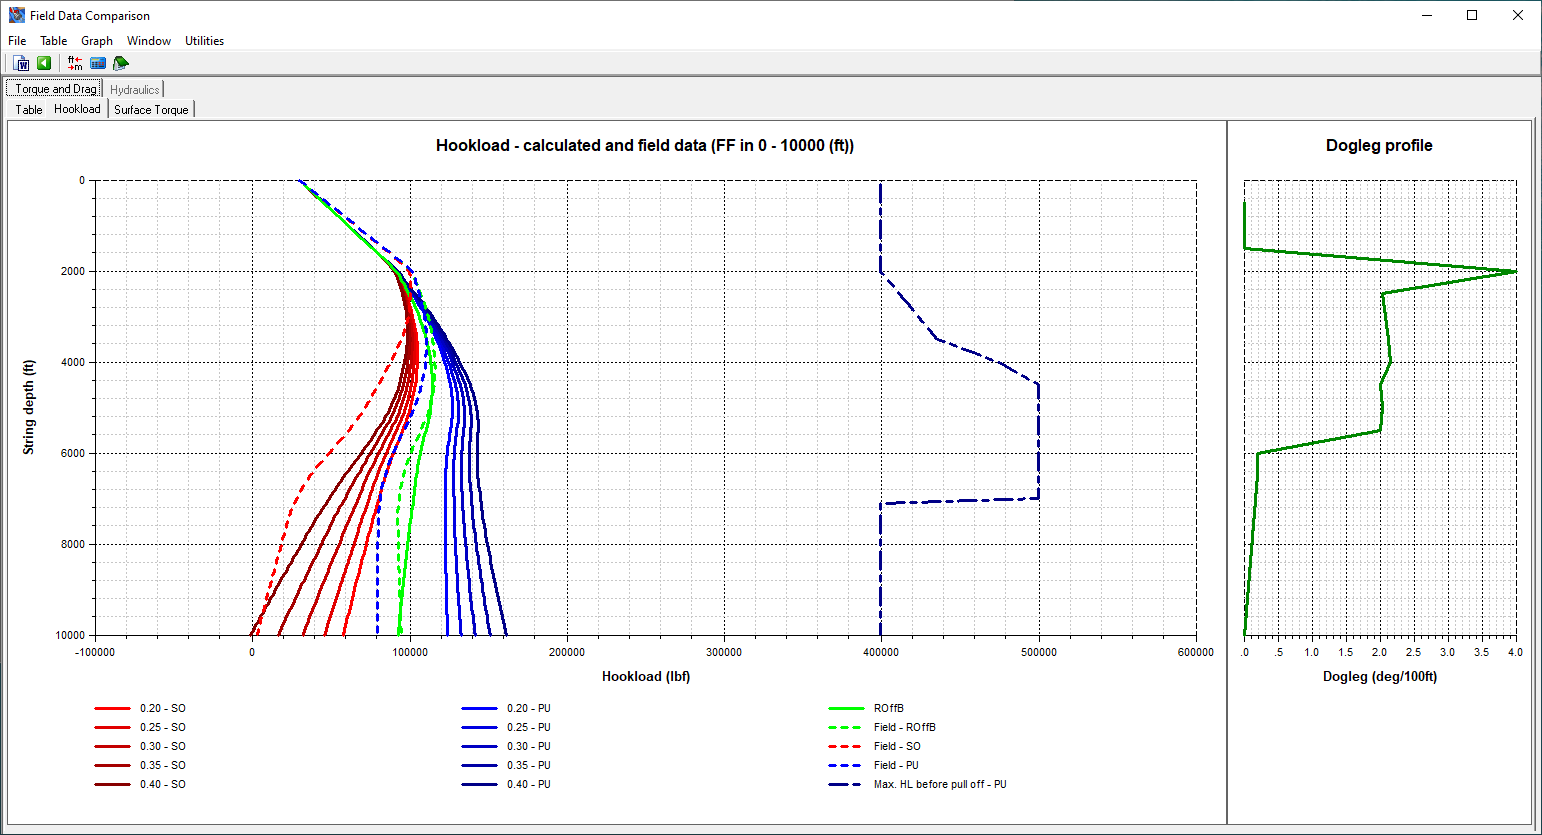Select the Table sub-tab

tap(29, 110)
